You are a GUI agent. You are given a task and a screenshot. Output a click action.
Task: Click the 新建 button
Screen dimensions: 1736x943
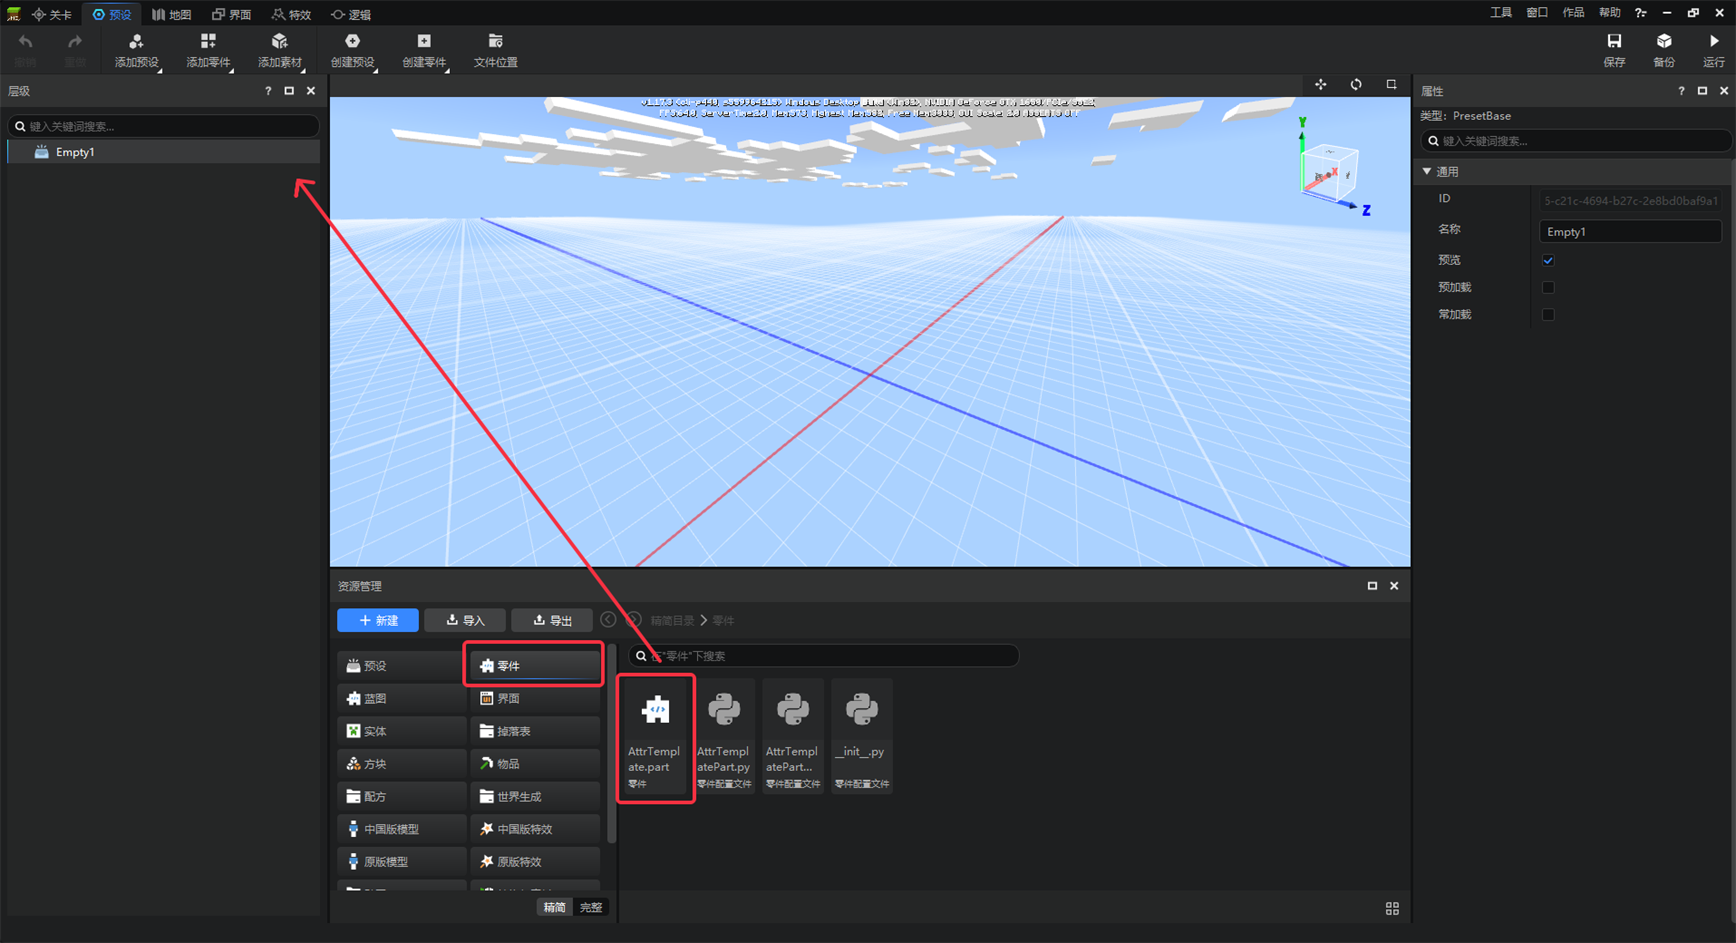(378, 620)
